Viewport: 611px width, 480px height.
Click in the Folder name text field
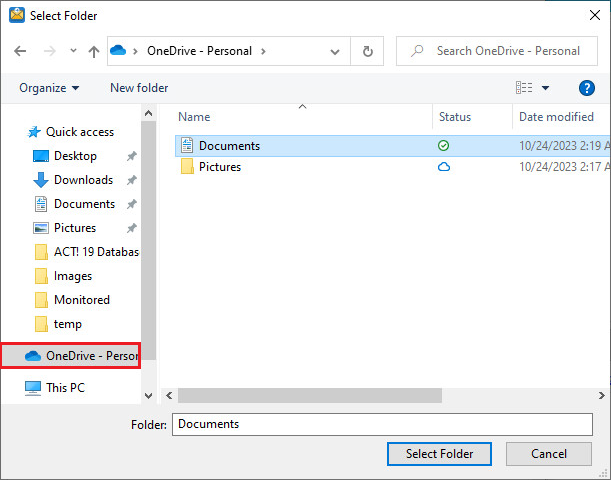point(382,424)
